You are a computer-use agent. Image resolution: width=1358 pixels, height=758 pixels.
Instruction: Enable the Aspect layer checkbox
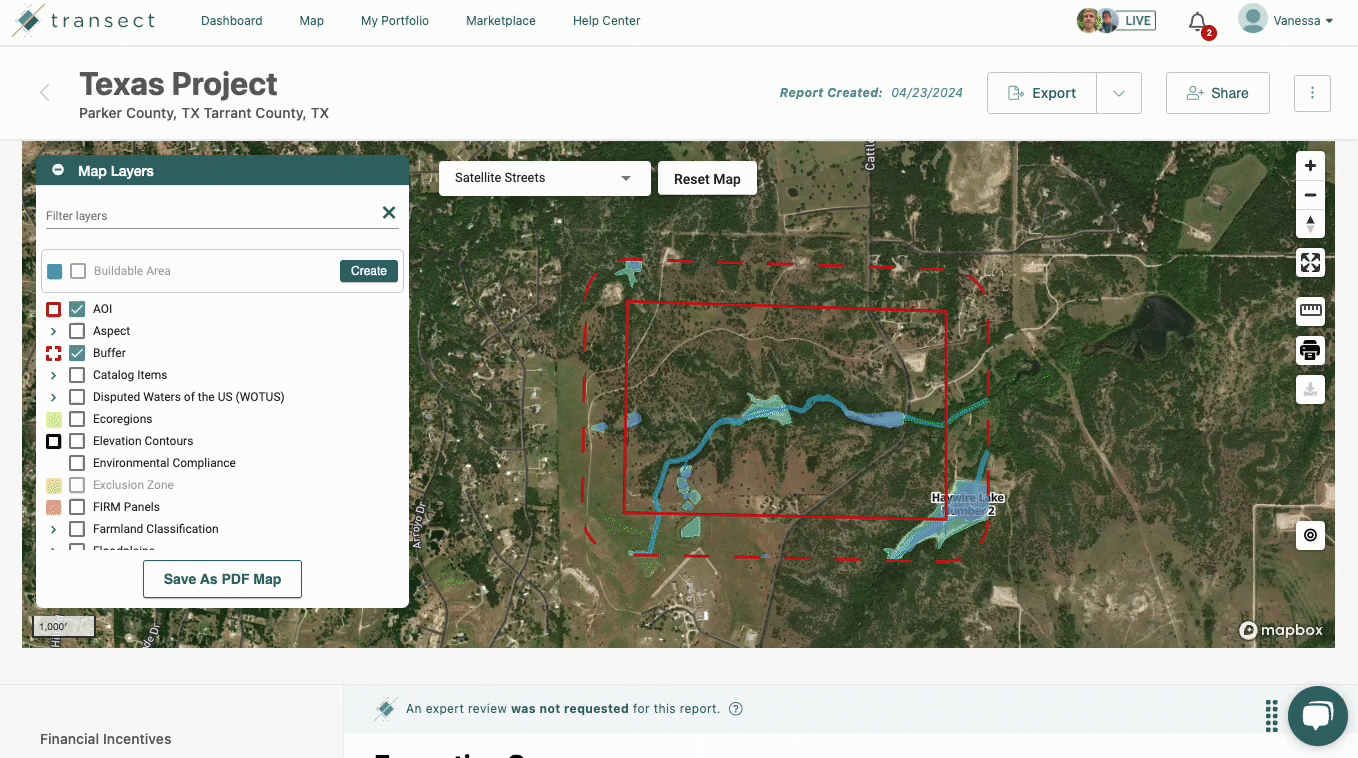click(77, 331)
